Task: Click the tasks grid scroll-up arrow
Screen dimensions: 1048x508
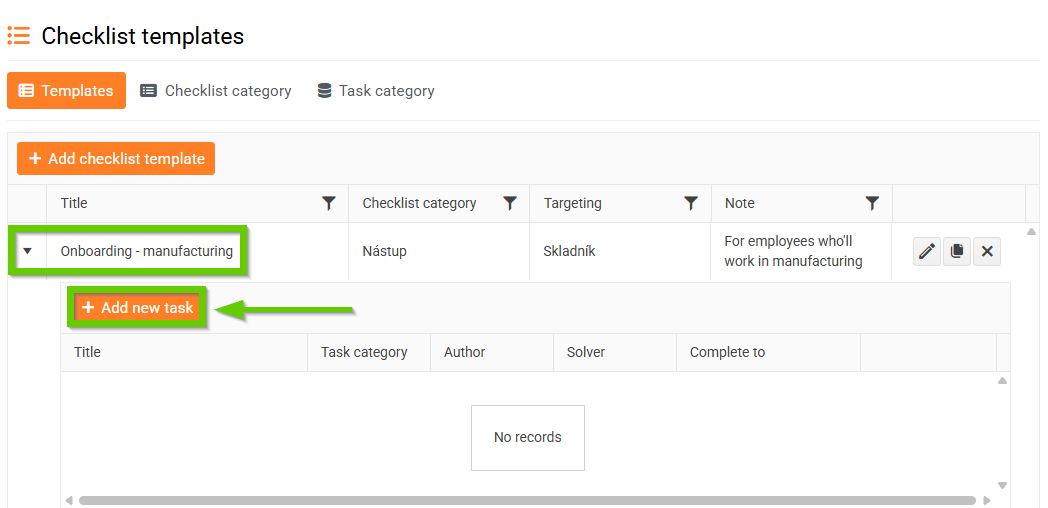Action: point(1002,381)
